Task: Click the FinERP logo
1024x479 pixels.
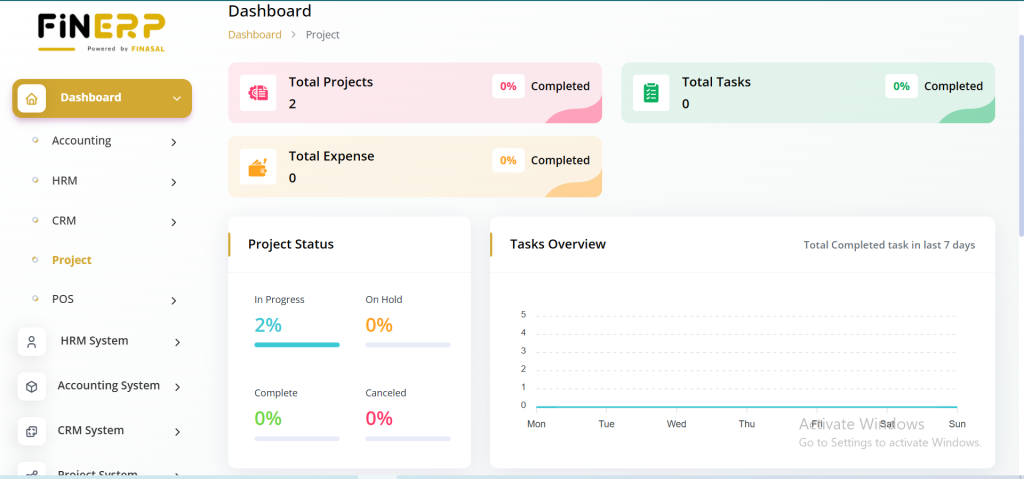Action: 101,31
